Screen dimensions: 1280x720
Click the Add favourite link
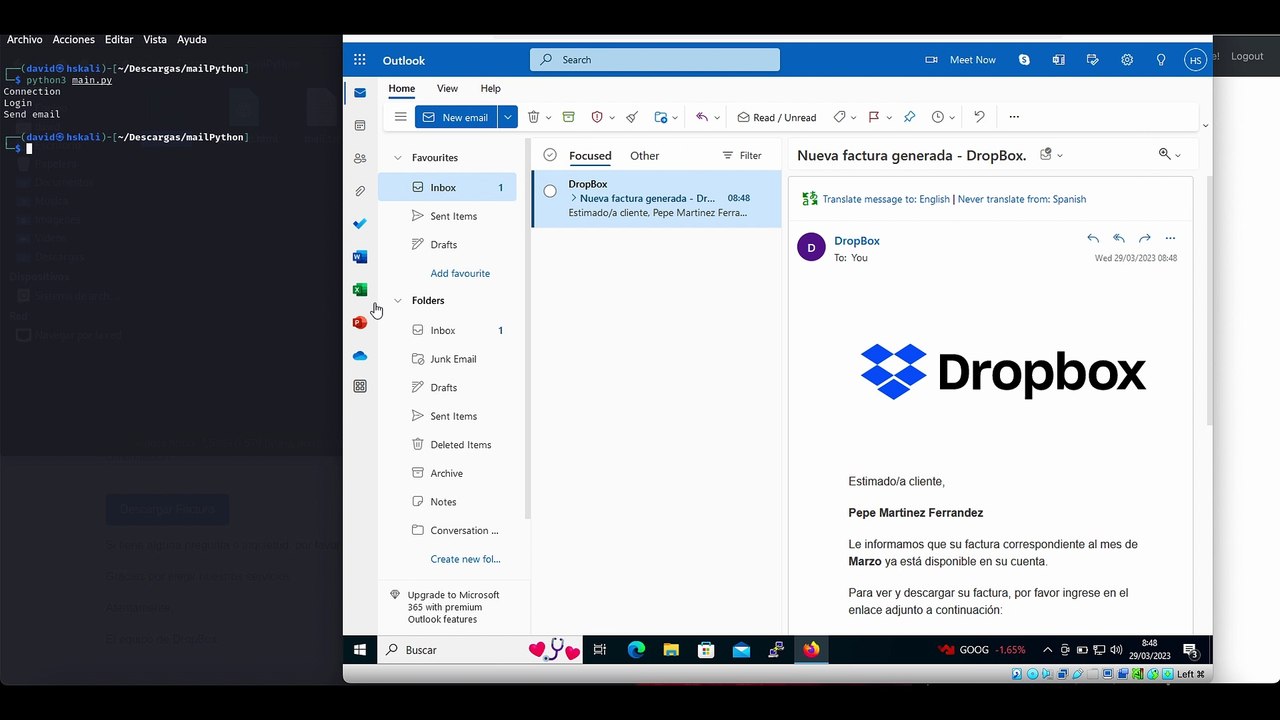[x=460, y=273]
